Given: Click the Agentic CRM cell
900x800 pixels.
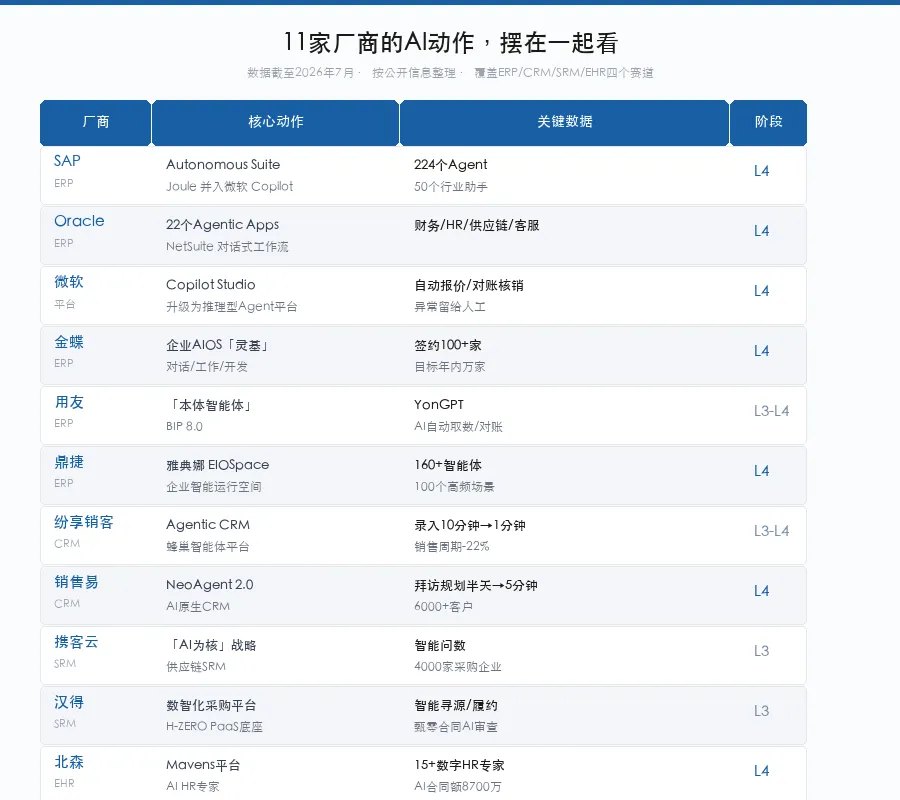Looking at the screenshot, I should coord(208,525).
